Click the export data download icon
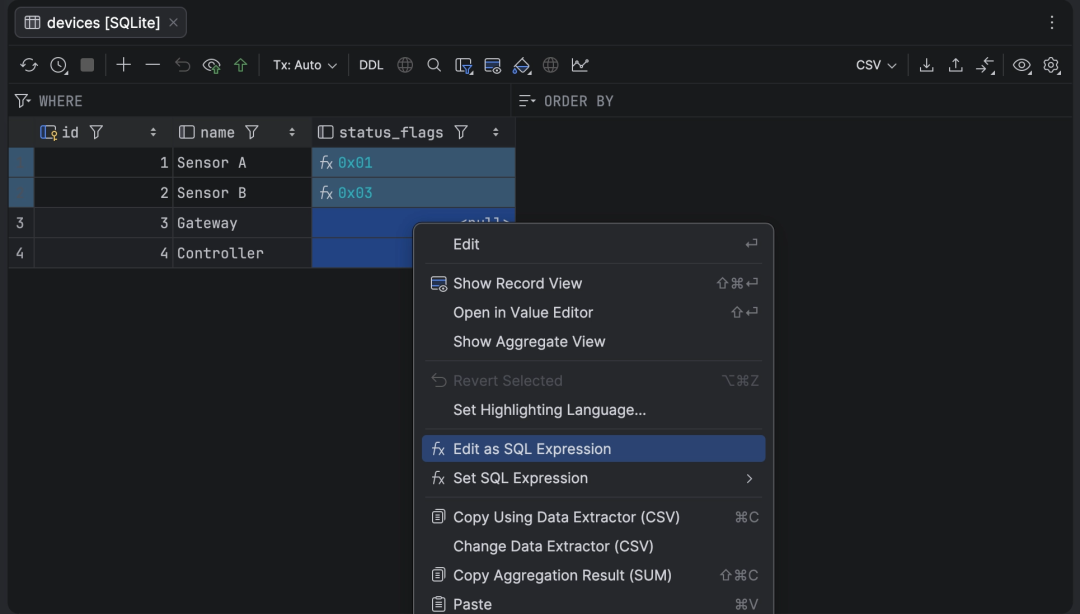Viewport: 1080px width, 614px height. click(926, 65)
